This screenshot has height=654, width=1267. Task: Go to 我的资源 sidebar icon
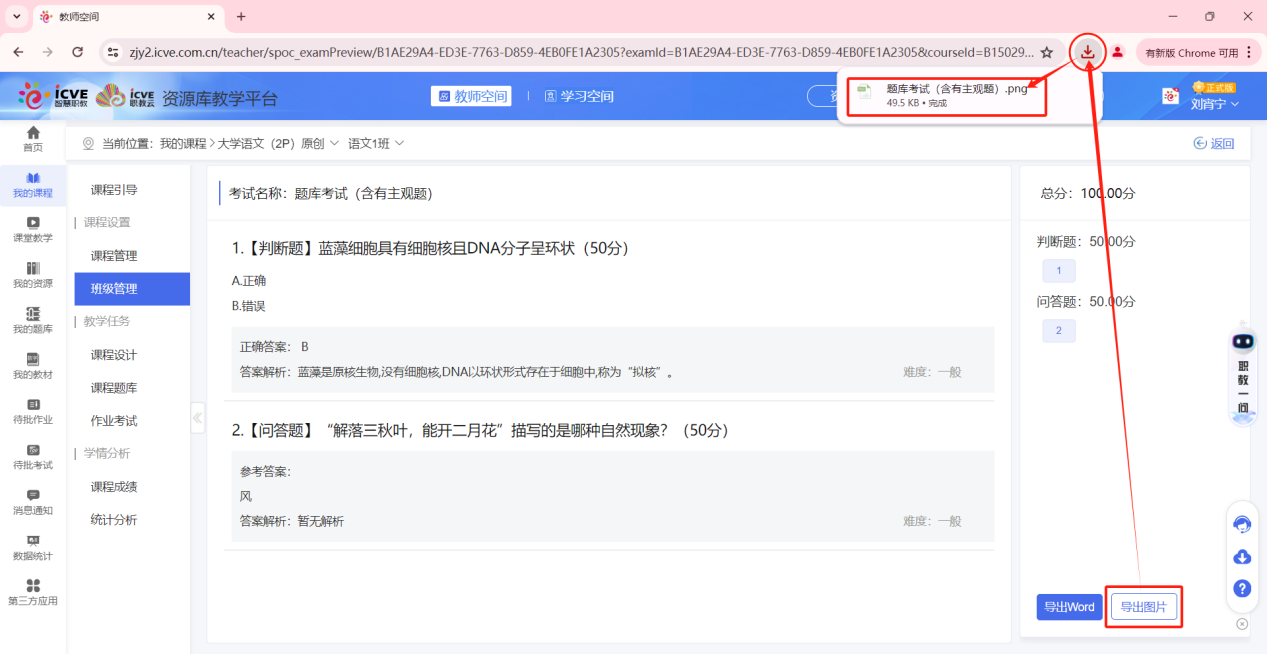tap(33, 275)
